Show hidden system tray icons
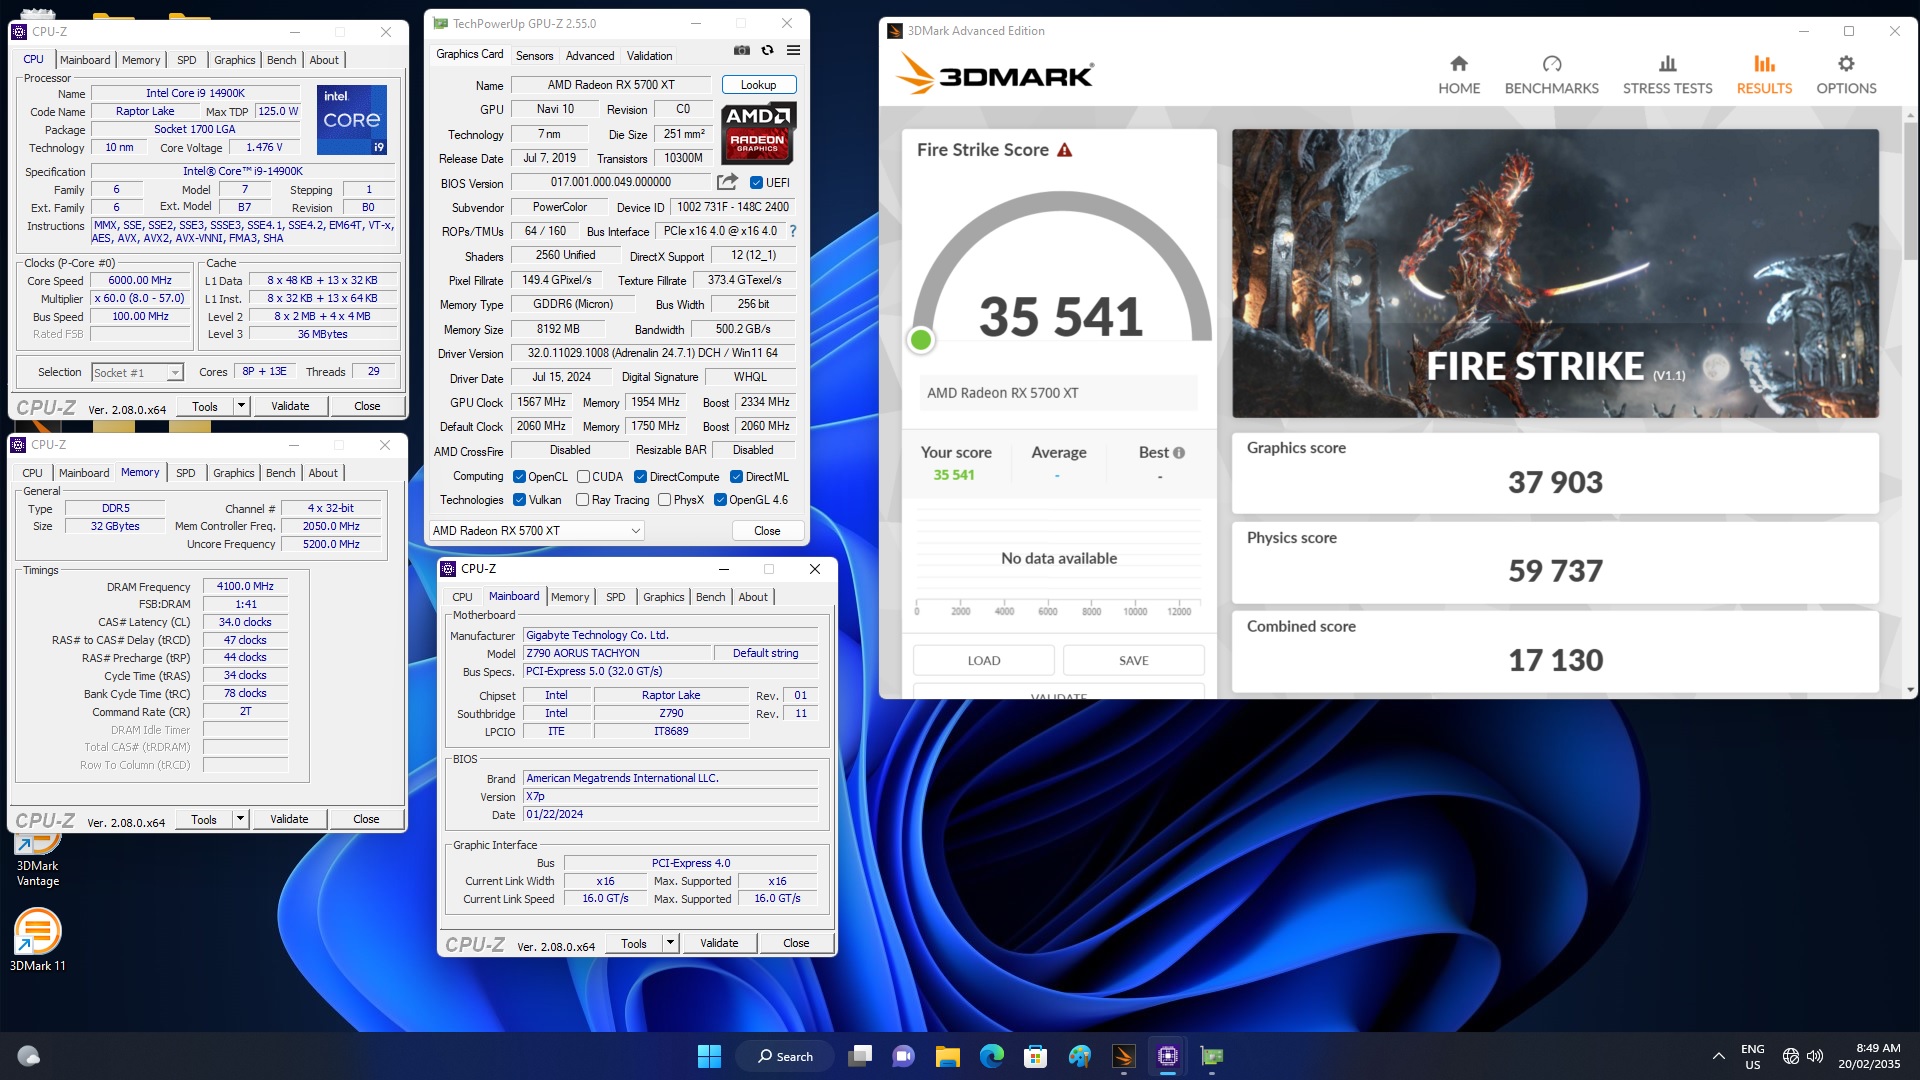The width and height of the screenshot is (1920, 1080). click(x=1718, y=1056)
